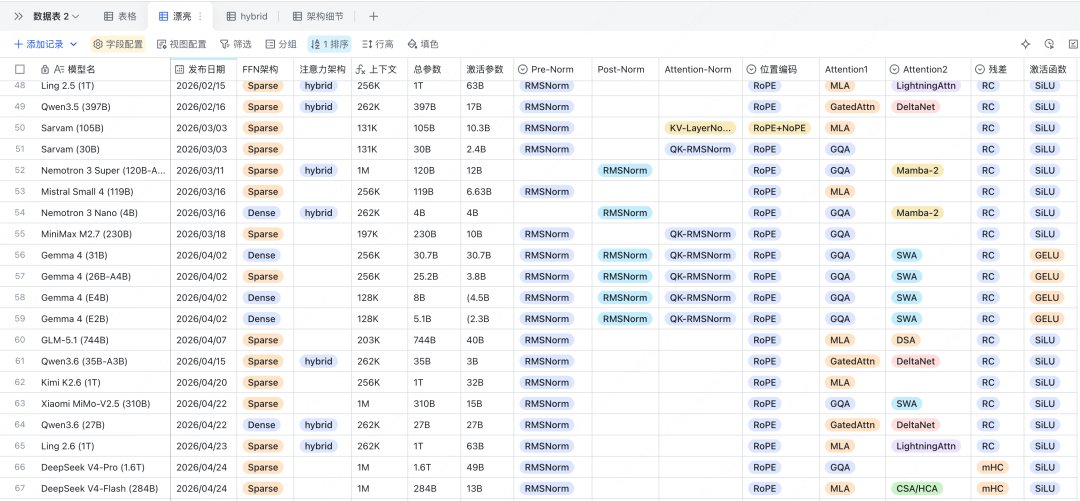
Task: Open the 填色 fill color options
Action: pos(423,44)
